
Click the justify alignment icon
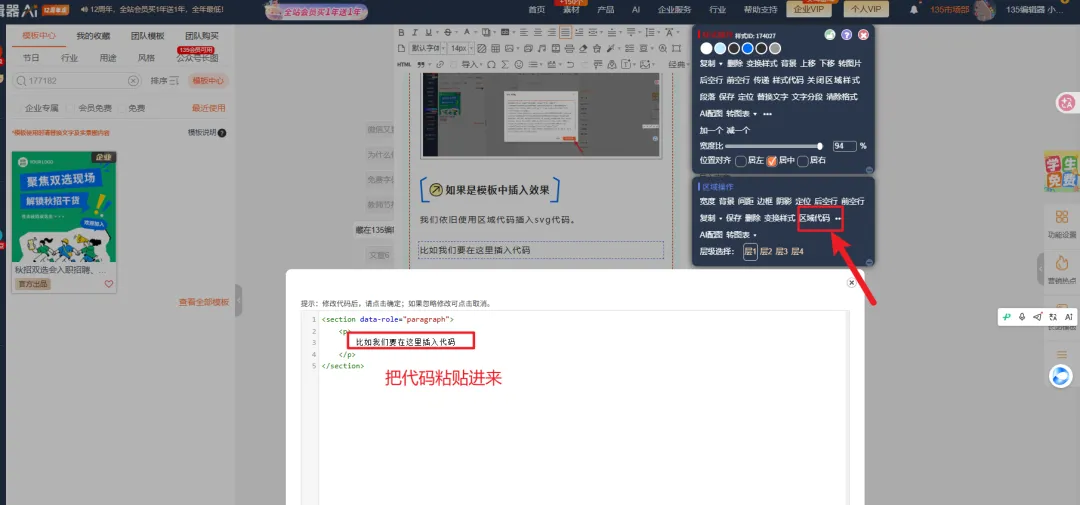[x=565, y=32]
